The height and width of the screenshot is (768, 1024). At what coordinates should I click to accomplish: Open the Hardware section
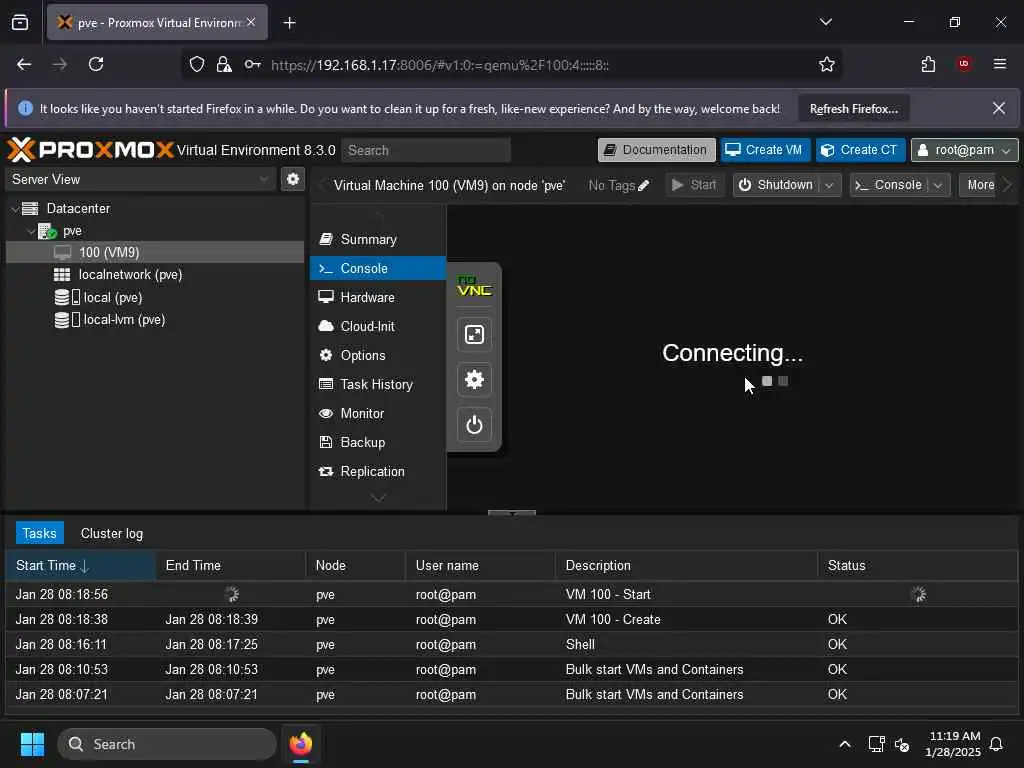tap(377, 297)
